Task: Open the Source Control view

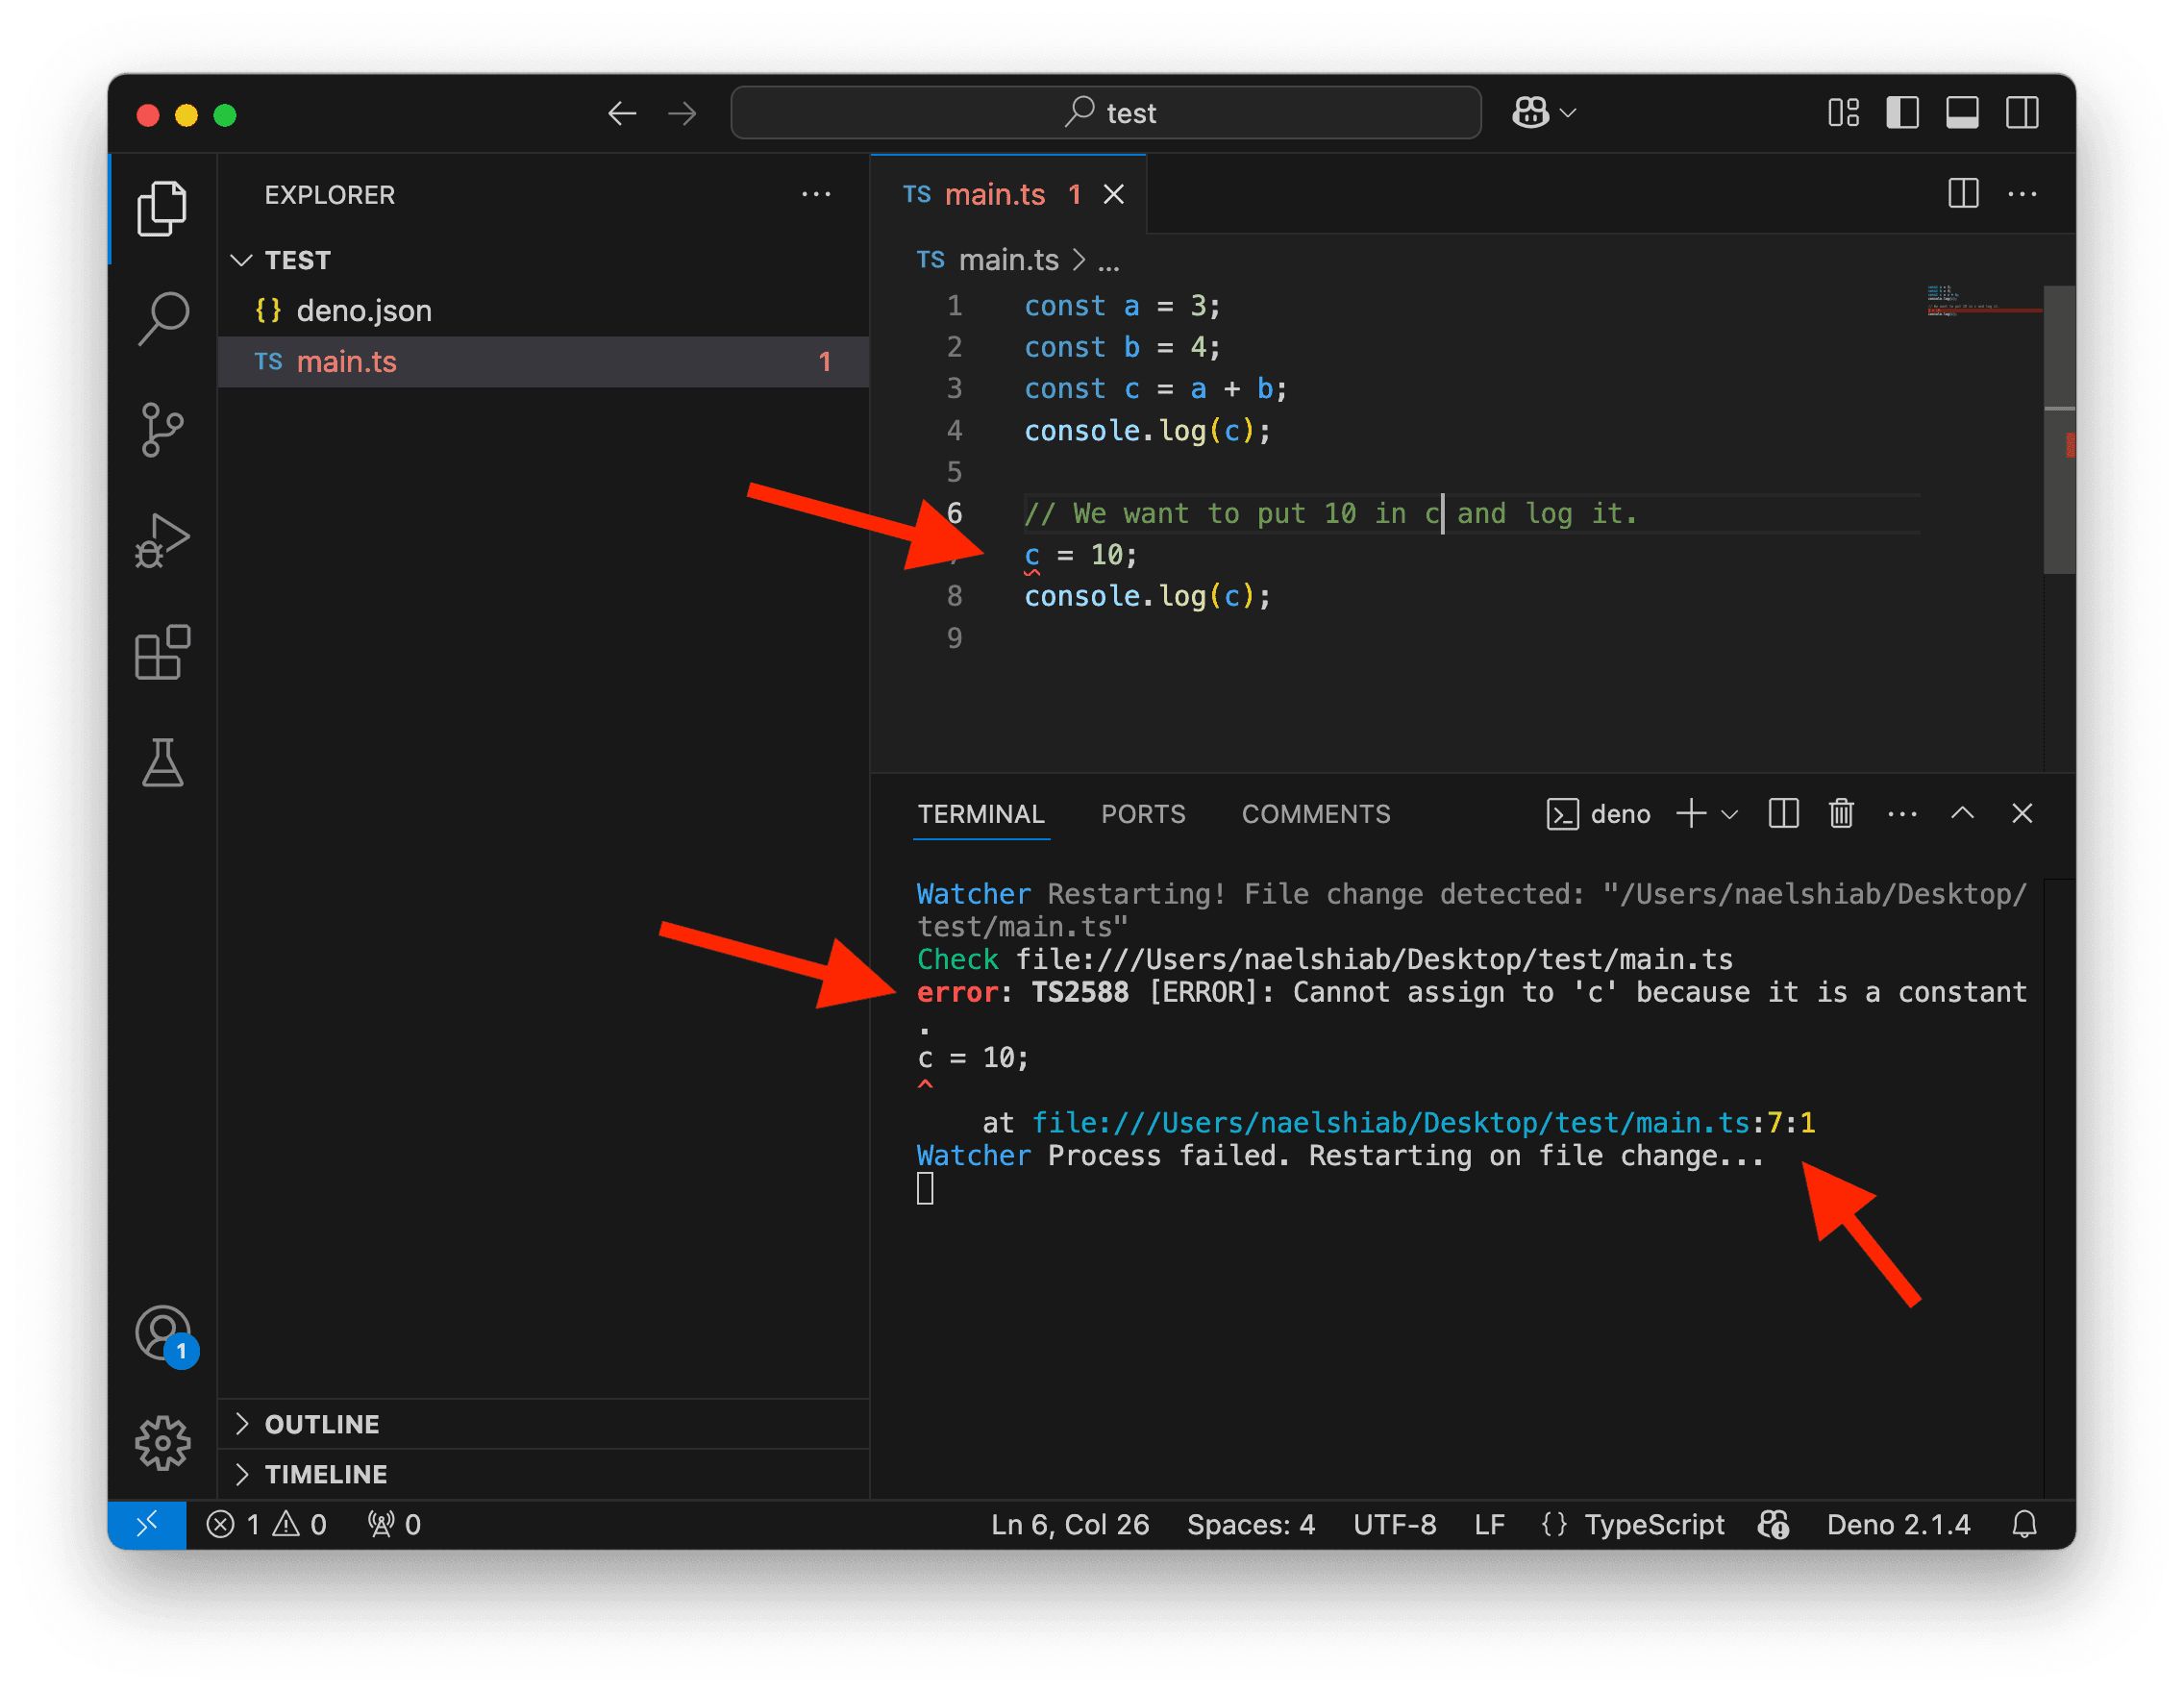Action: point(163,430)
